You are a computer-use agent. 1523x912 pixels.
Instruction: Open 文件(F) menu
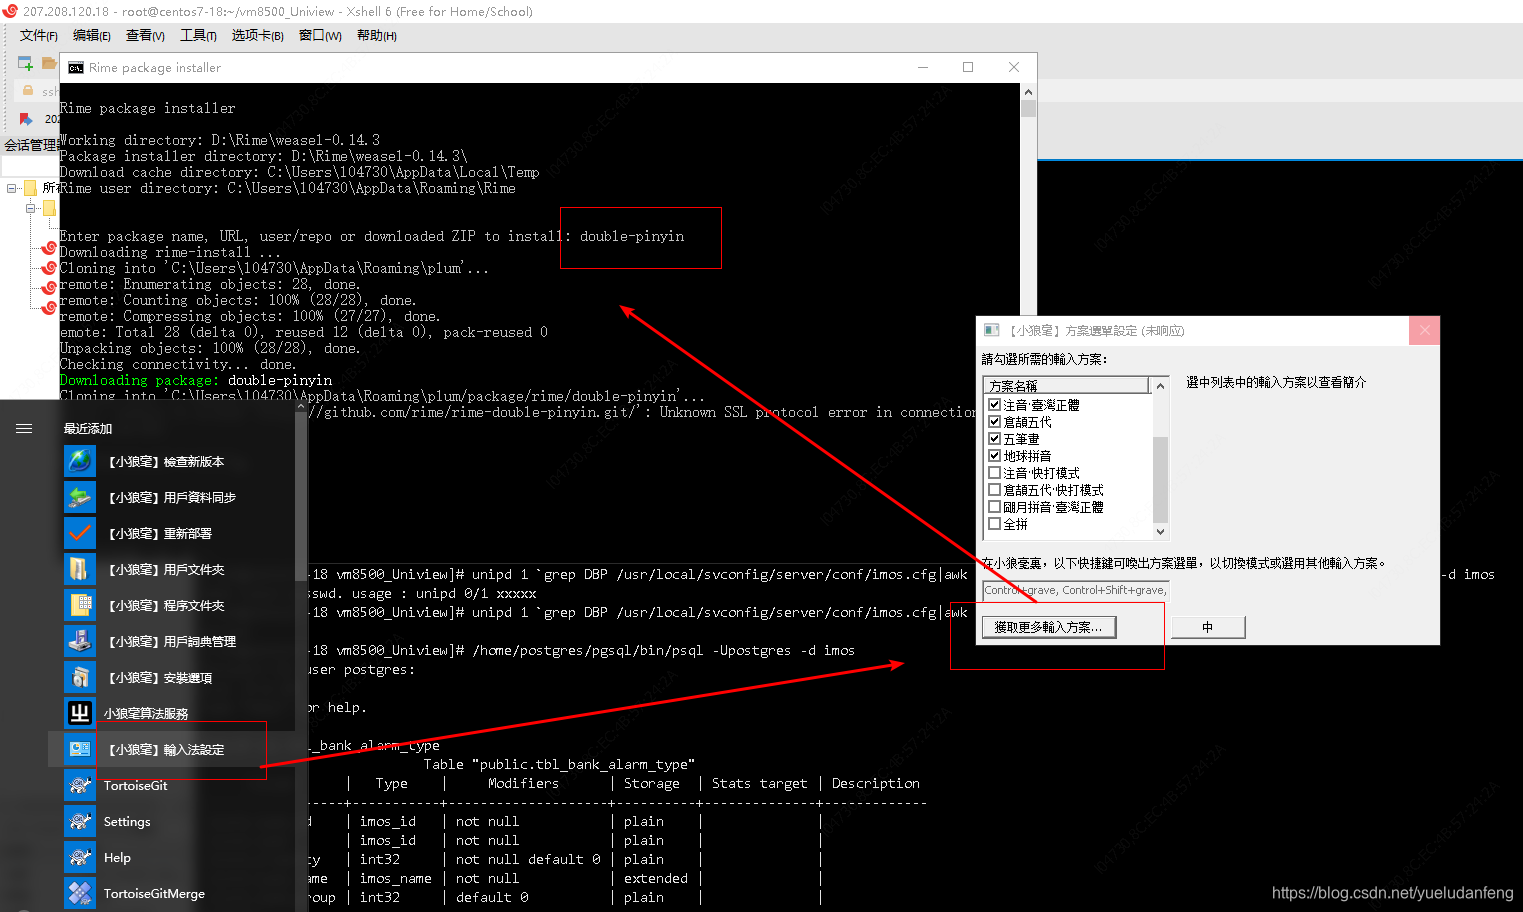(x=39, y=36)
